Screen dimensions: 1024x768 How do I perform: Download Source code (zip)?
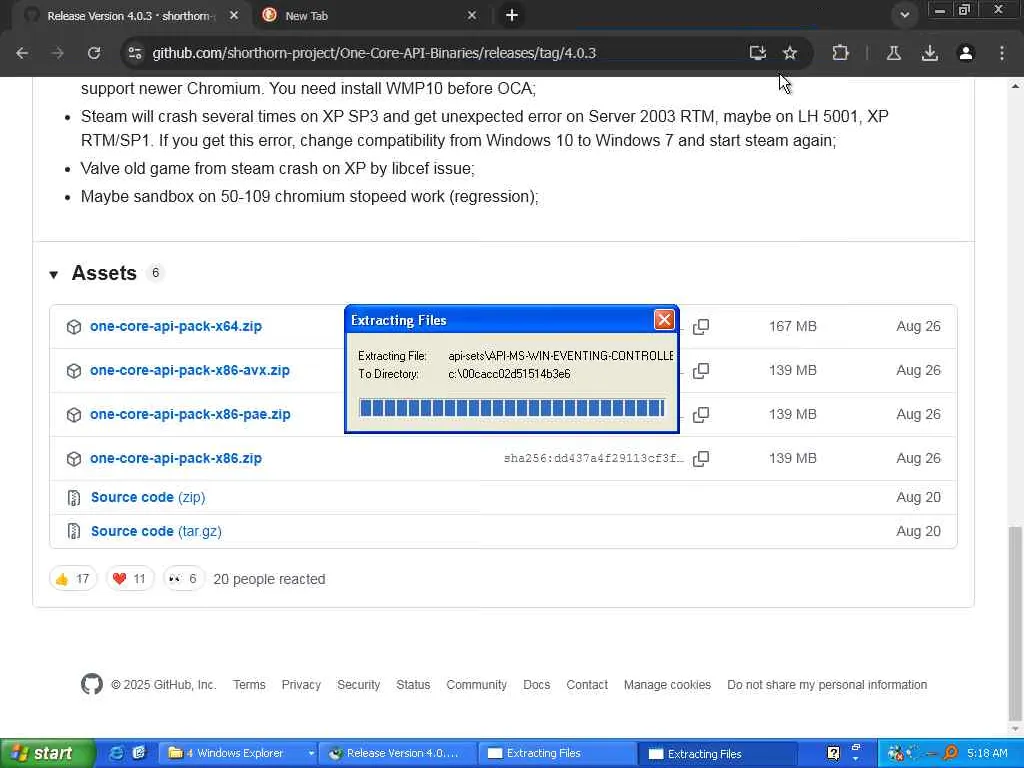pyautogui.click(x=148, y=498)
